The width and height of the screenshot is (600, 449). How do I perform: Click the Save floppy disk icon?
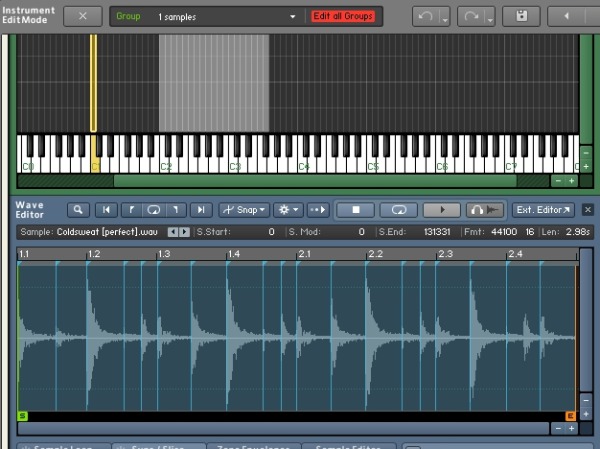521,16
